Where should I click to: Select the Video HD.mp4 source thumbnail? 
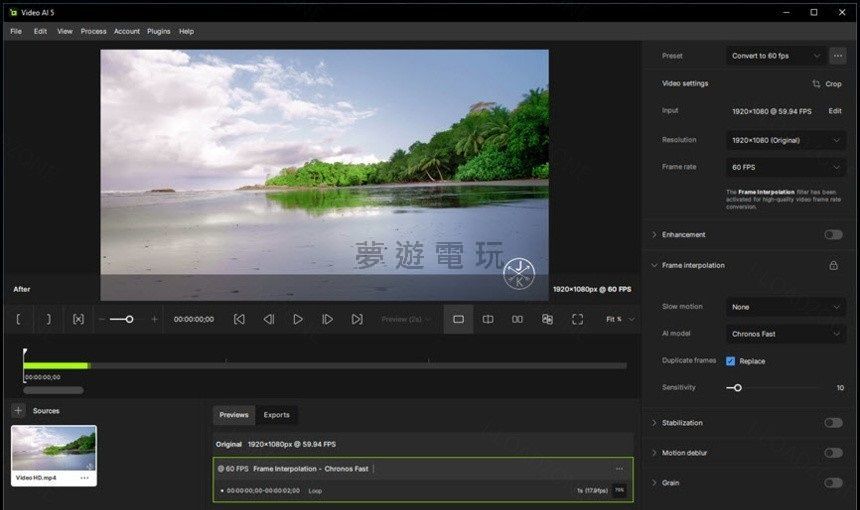click(54, 448)
